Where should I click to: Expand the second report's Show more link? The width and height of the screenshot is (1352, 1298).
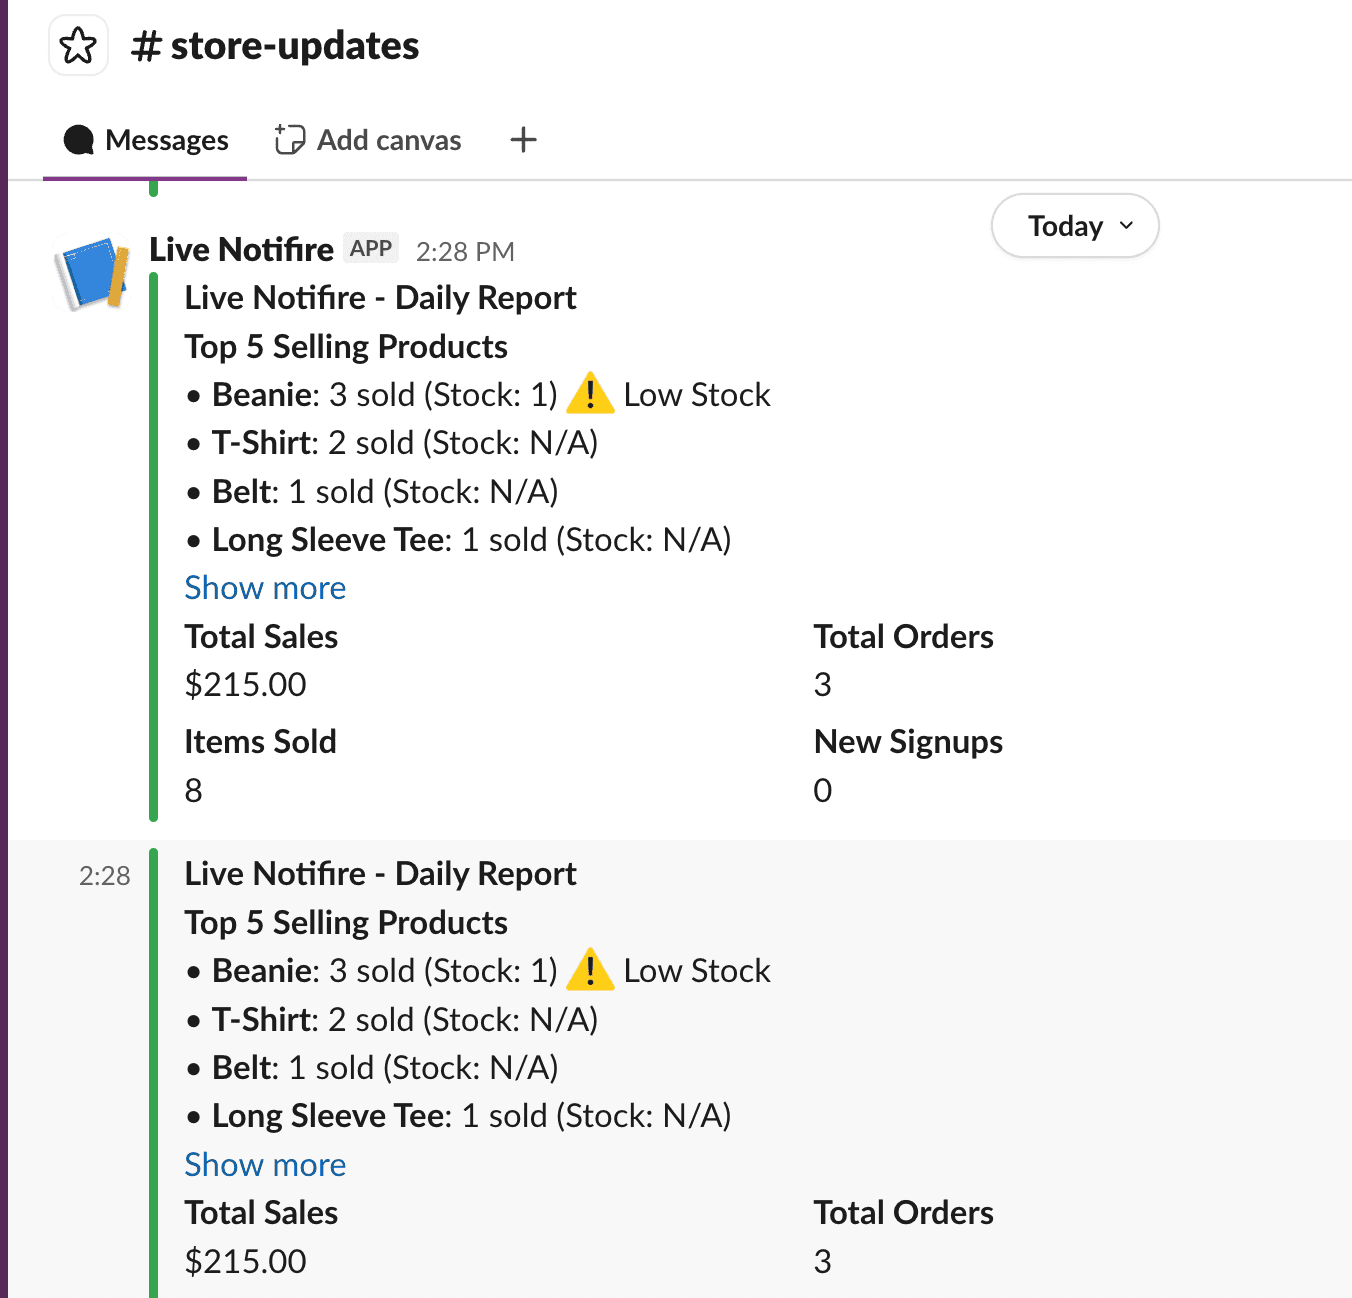[264, 1164]
